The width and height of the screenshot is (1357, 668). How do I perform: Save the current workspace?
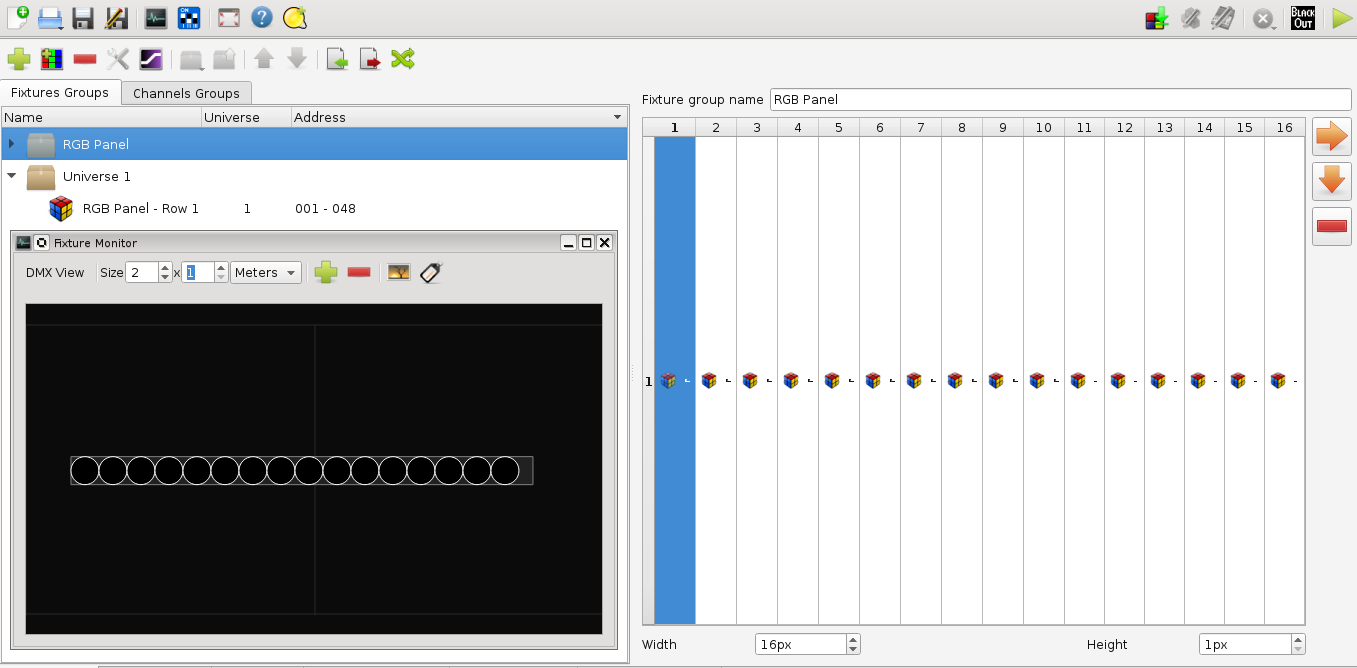point(84,17)
